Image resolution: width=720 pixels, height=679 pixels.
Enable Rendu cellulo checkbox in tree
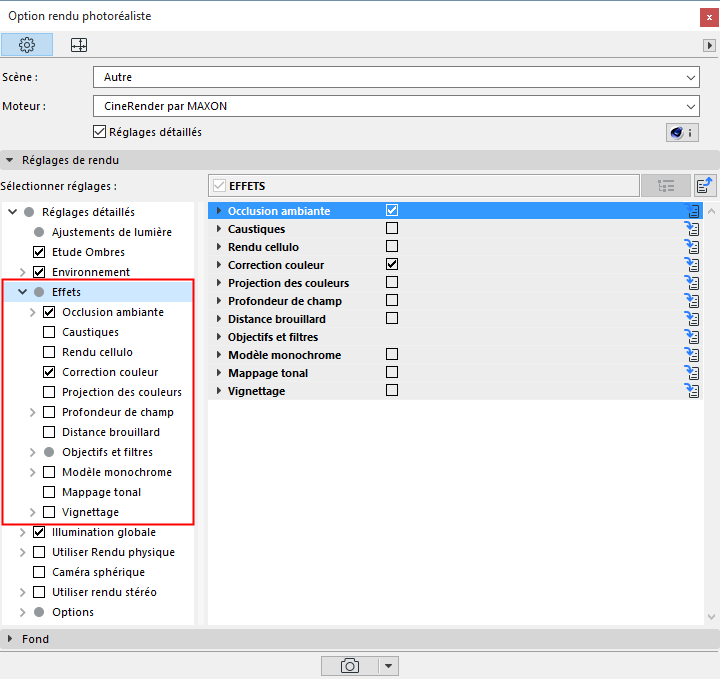pos(49,352)
